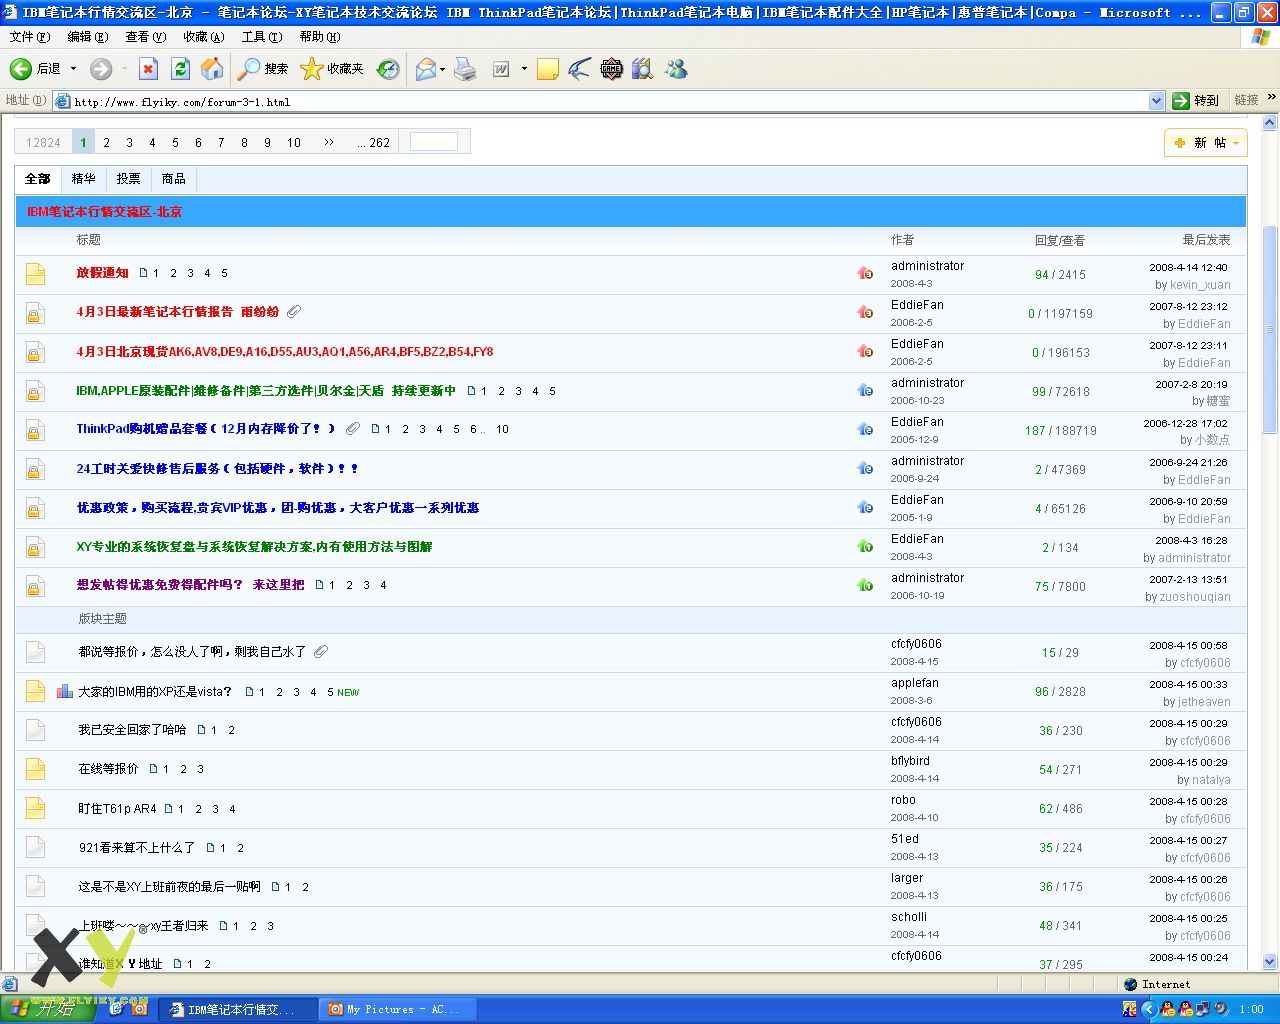Open the thread 在线等报价

point(108,769)
